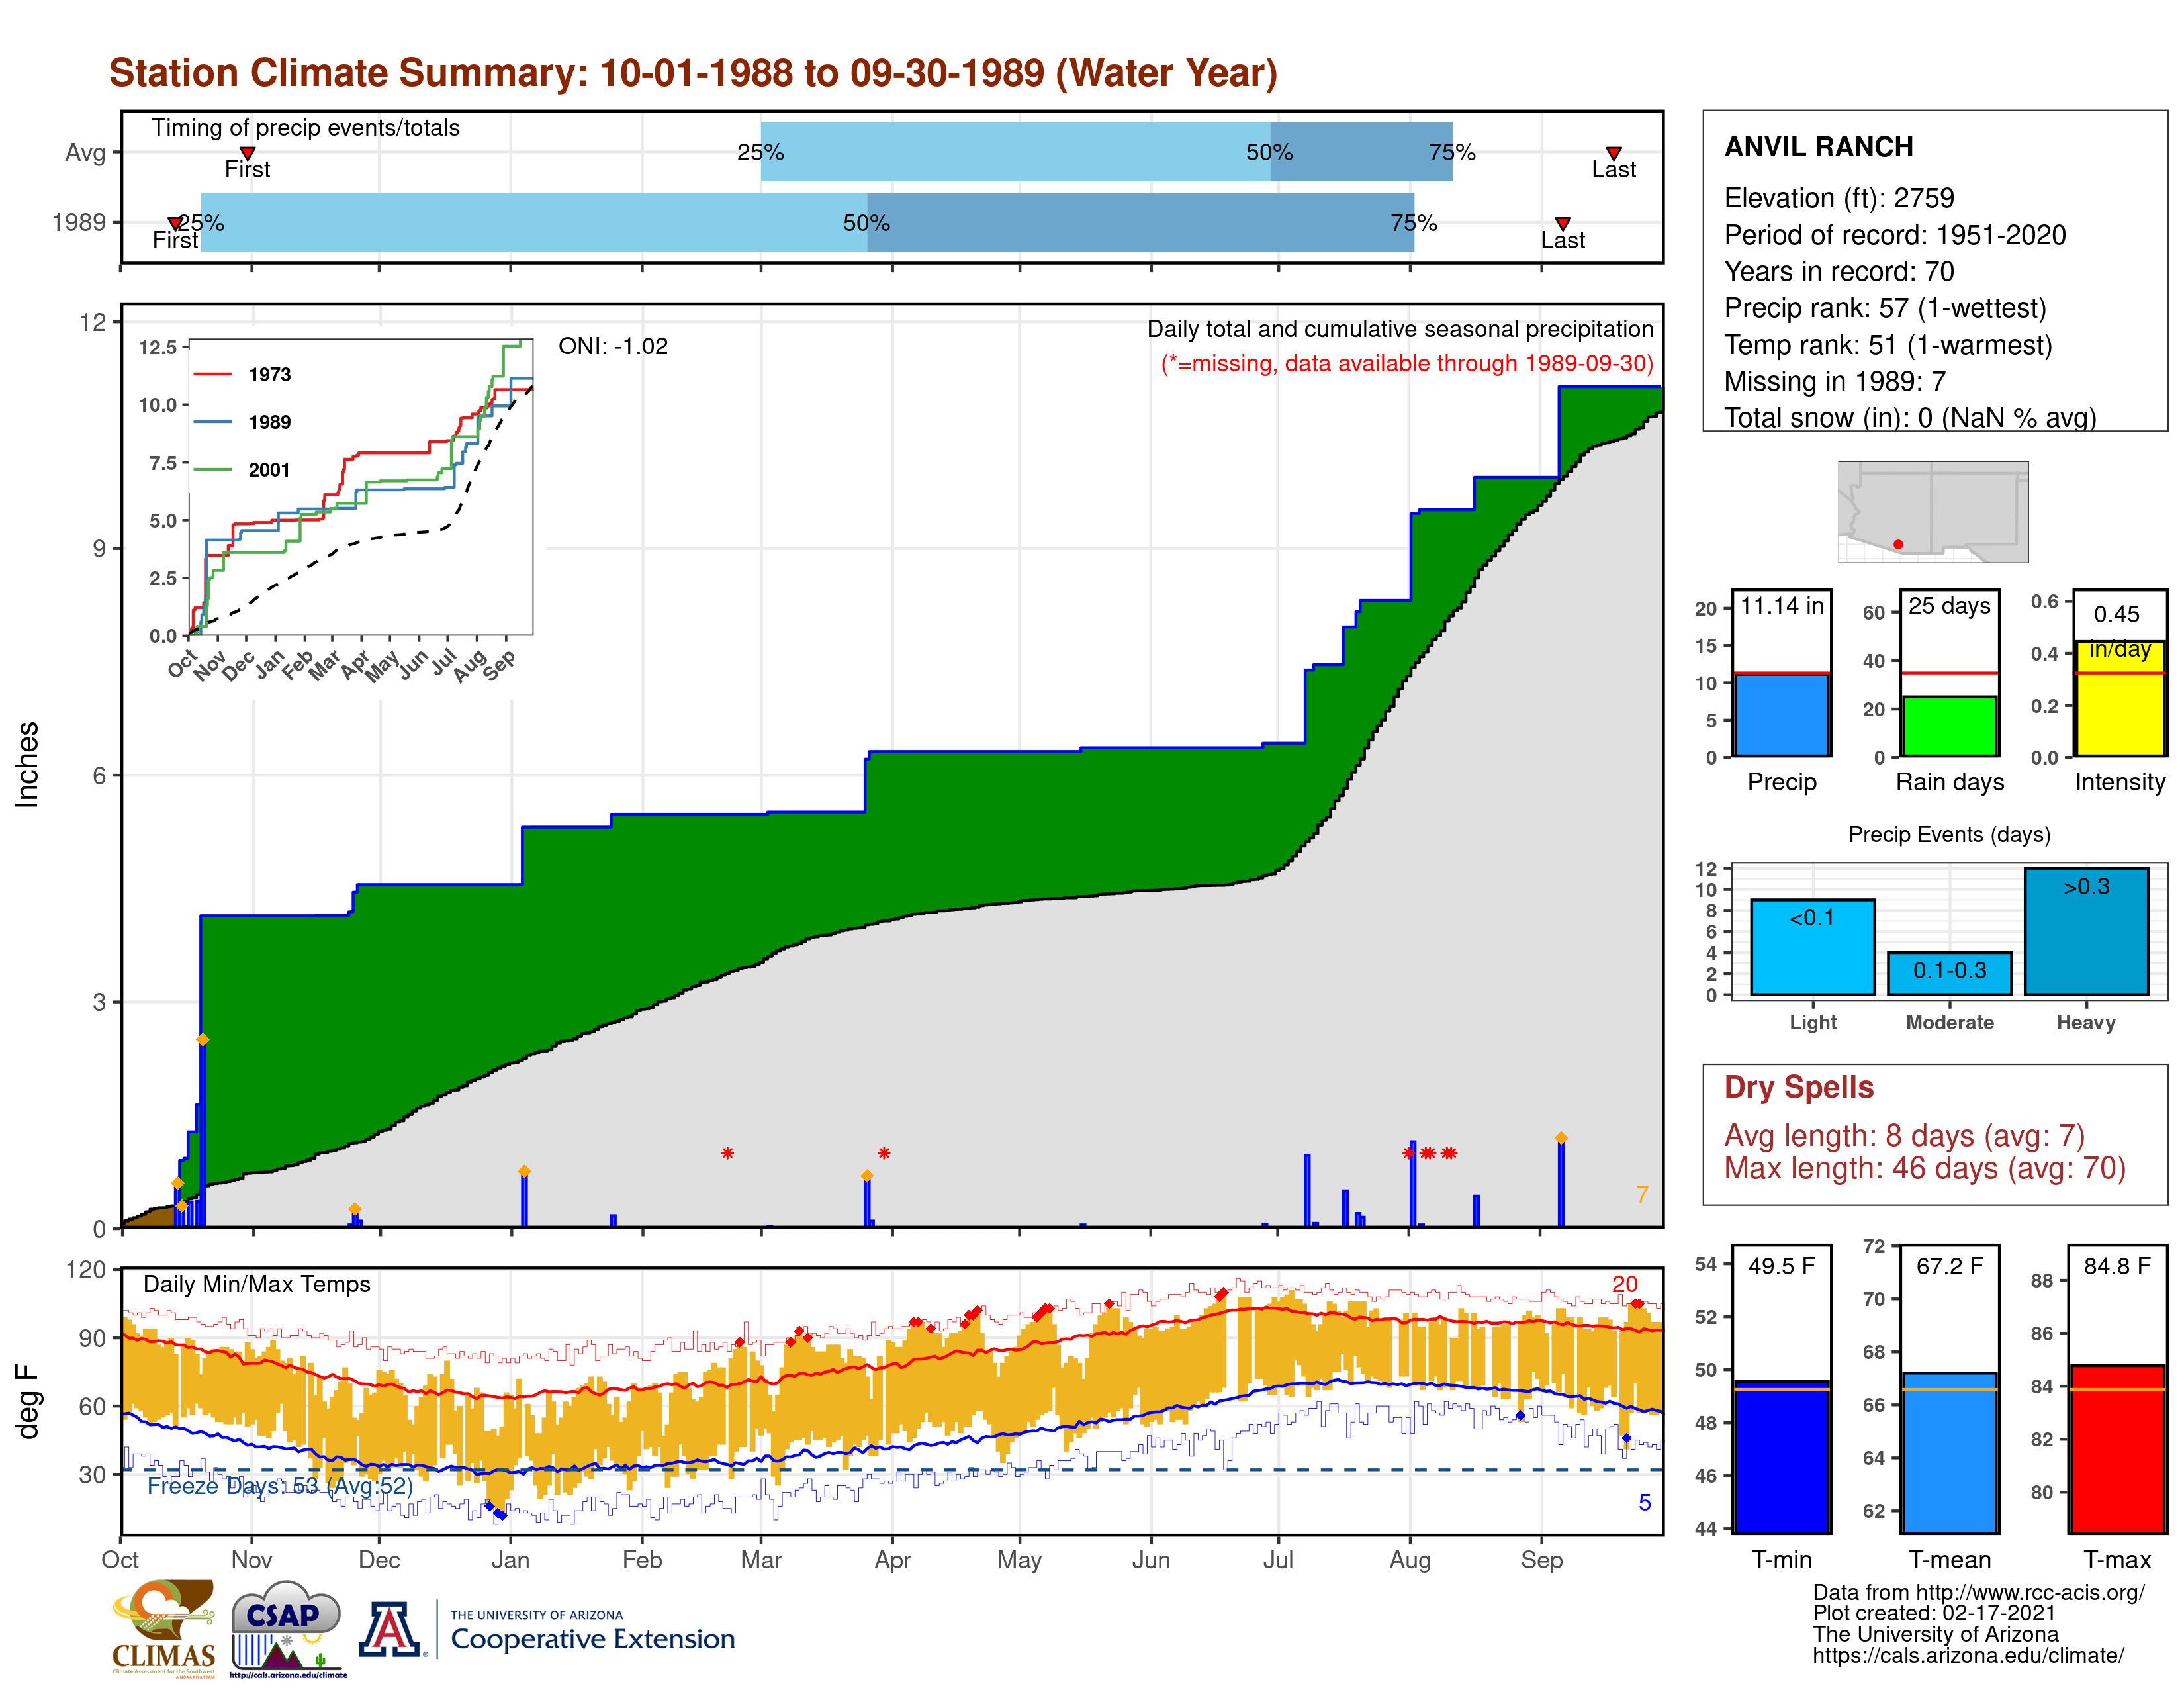
Task: Click the Daily Min/Max Temps label
Action: 257,1284
